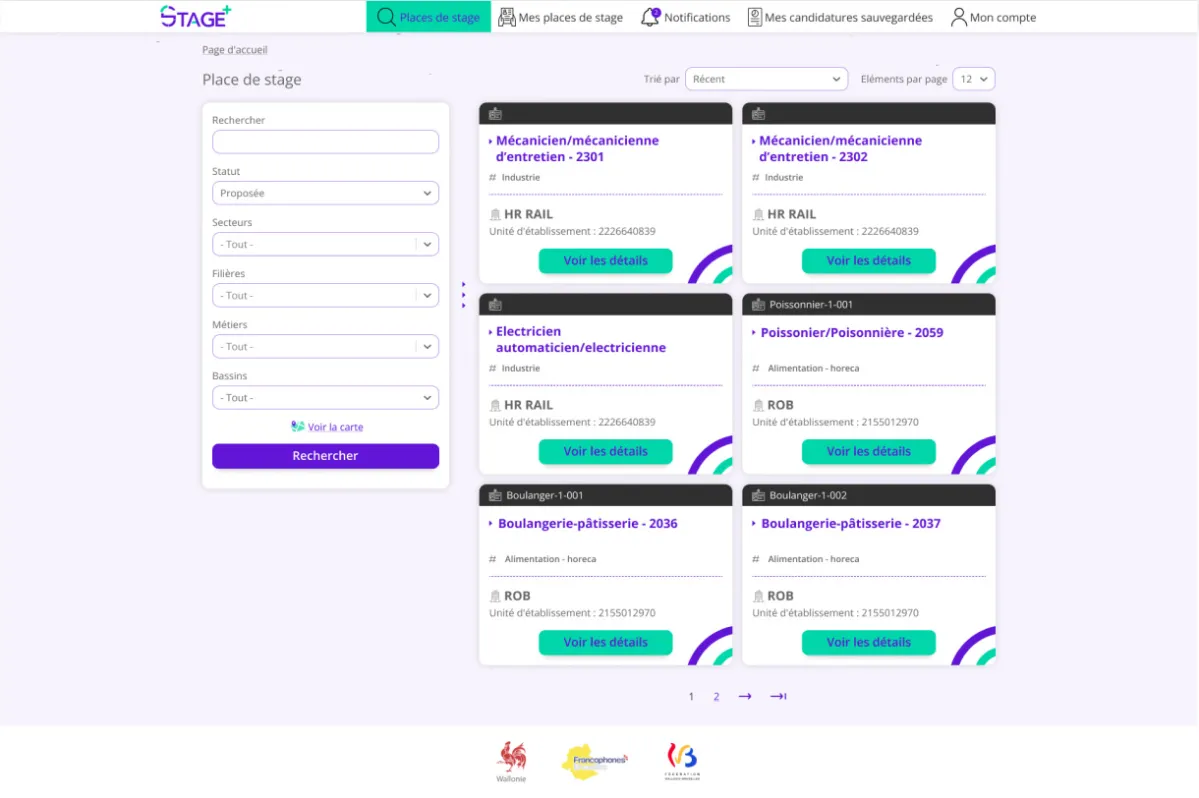Jump to last page arrow in pagination
The image size is (1199, 798).
pyautogui.click(x=778, y=697)
